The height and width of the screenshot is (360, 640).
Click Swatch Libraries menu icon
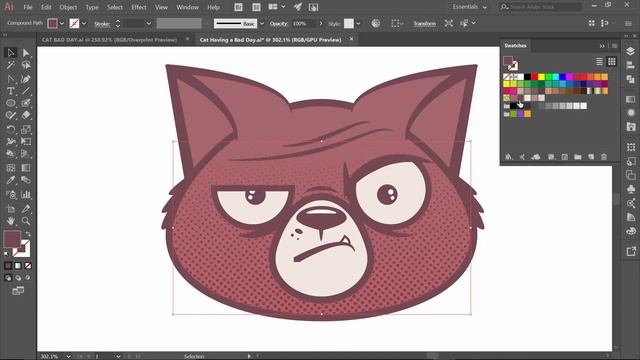pyautogui.click(x=509, y=157)
